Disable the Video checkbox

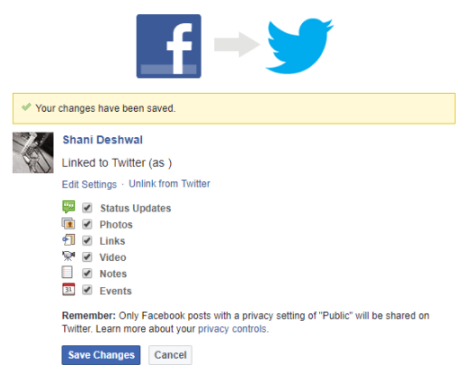pos(87,257)
